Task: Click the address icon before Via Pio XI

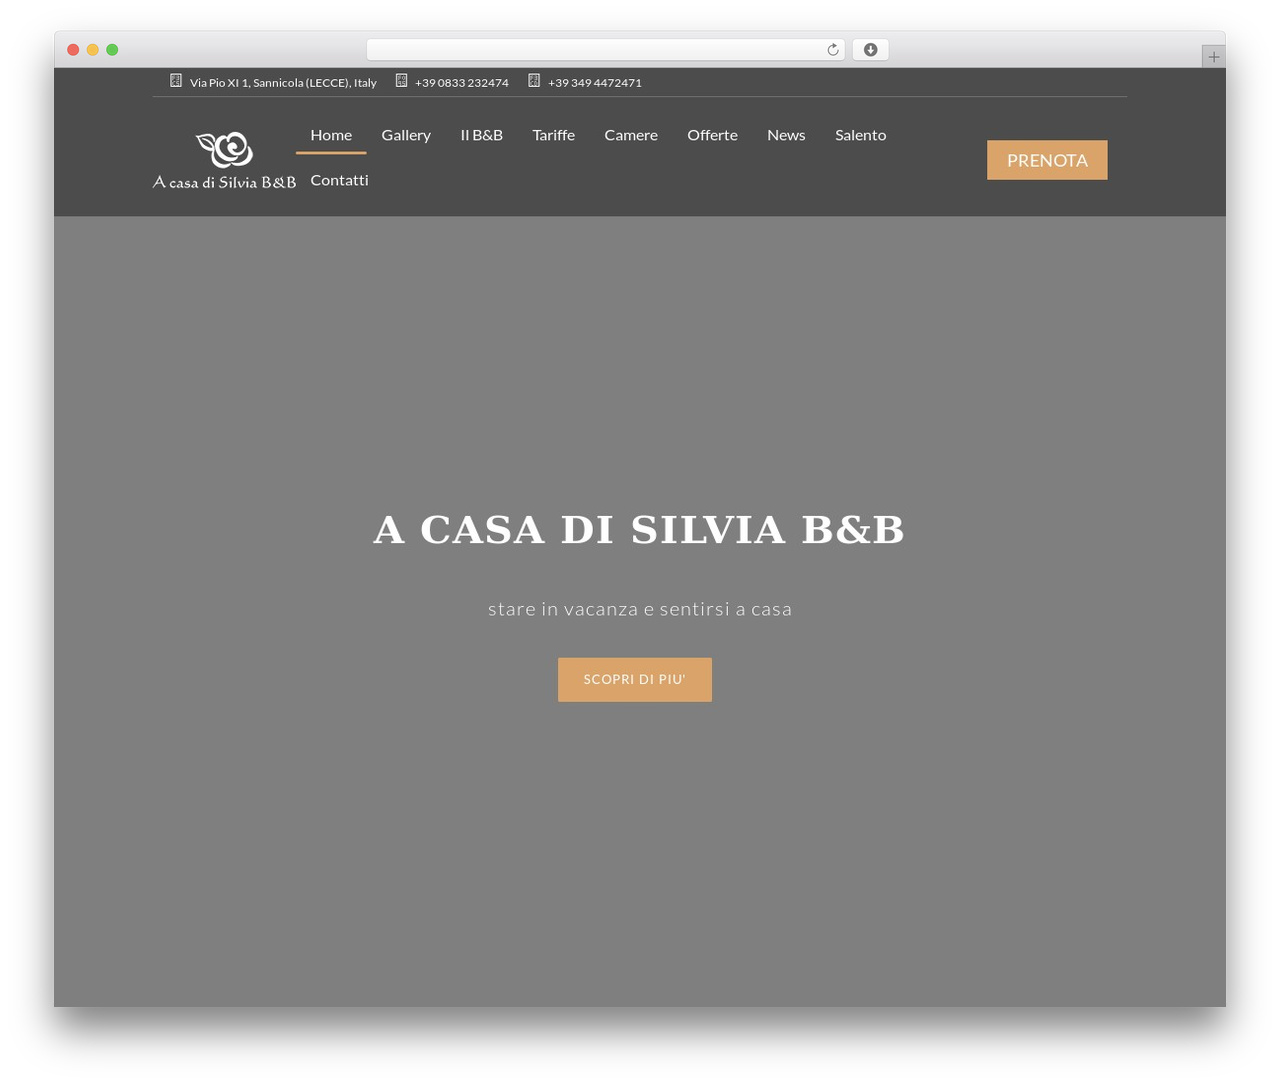Action: tap(176, 81)
